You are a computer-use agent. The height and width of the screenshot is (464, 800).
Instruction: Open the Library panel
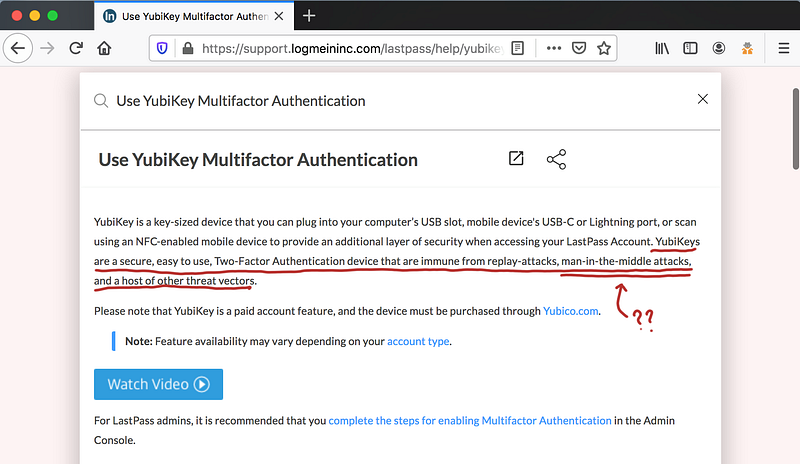pyautogui.click(x=662, y=48)
